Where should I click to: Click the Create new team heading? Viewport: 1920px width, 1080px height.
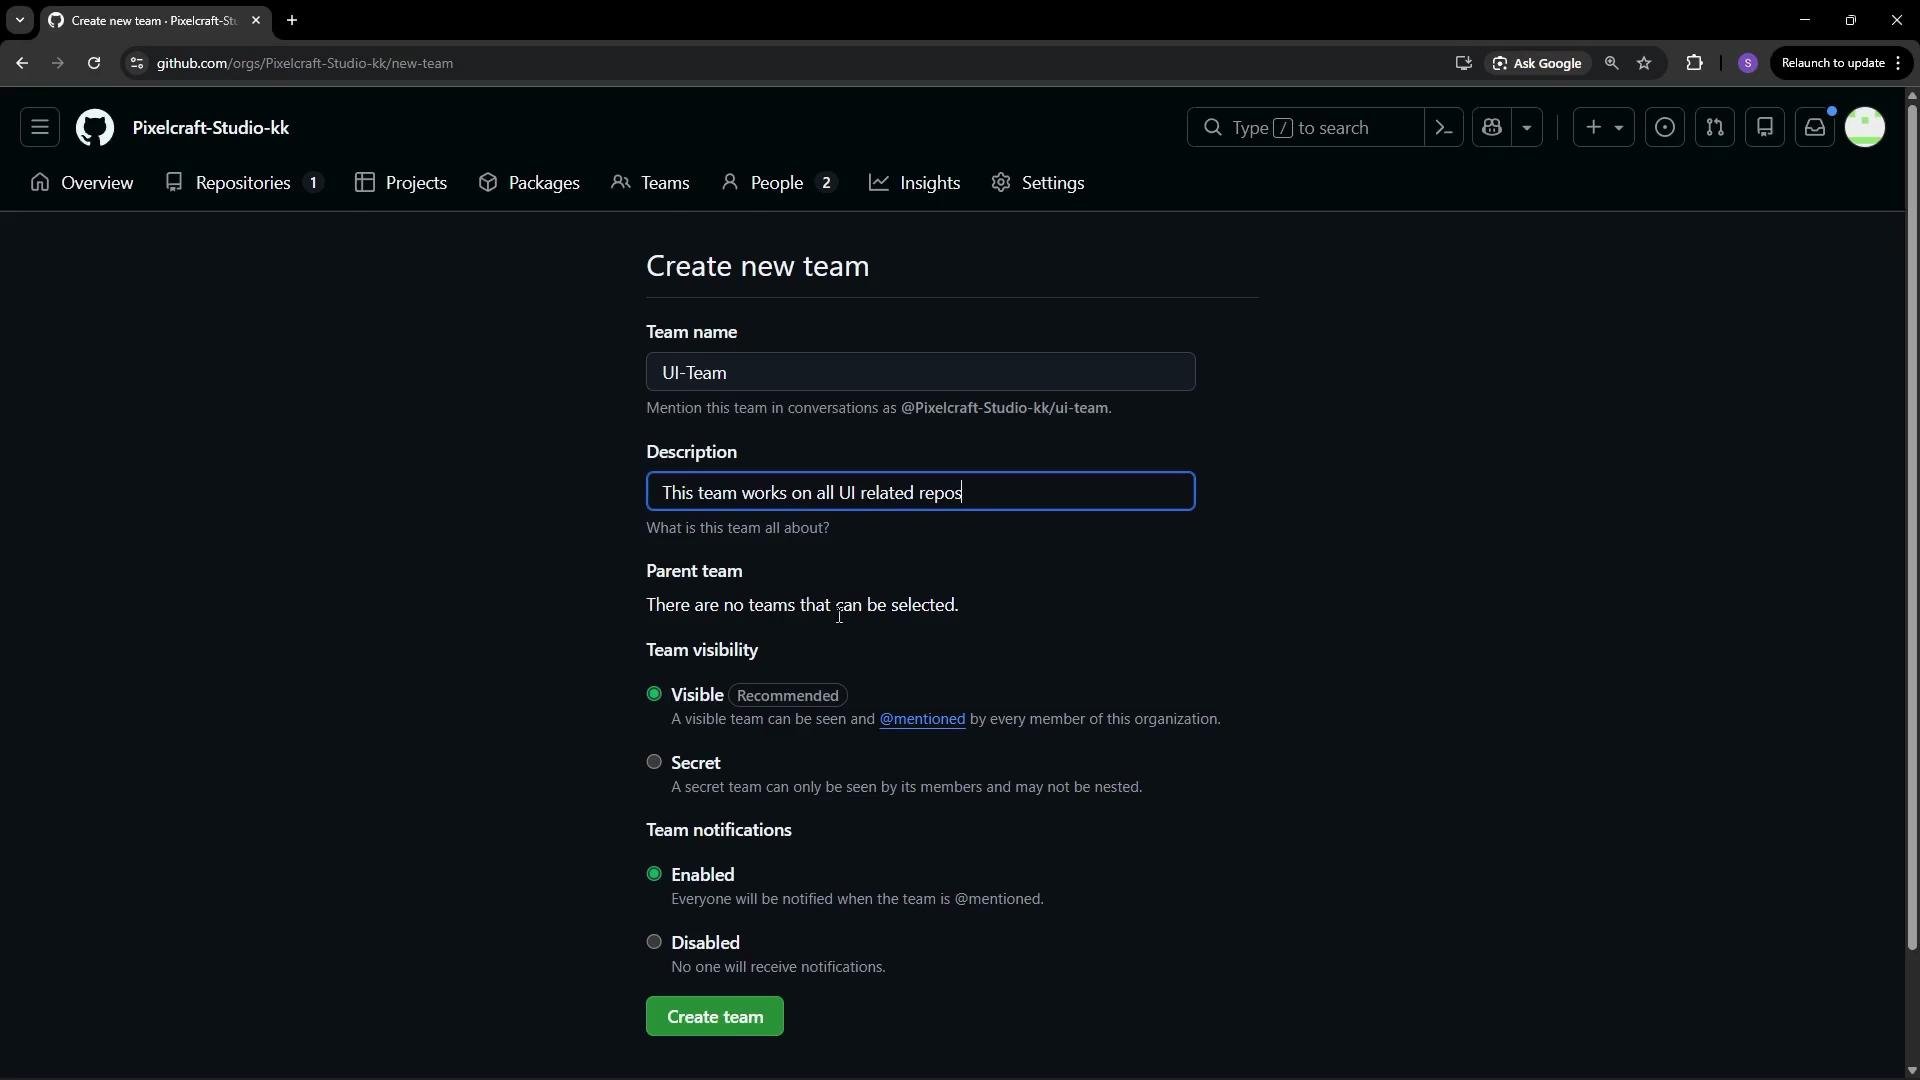757,266
